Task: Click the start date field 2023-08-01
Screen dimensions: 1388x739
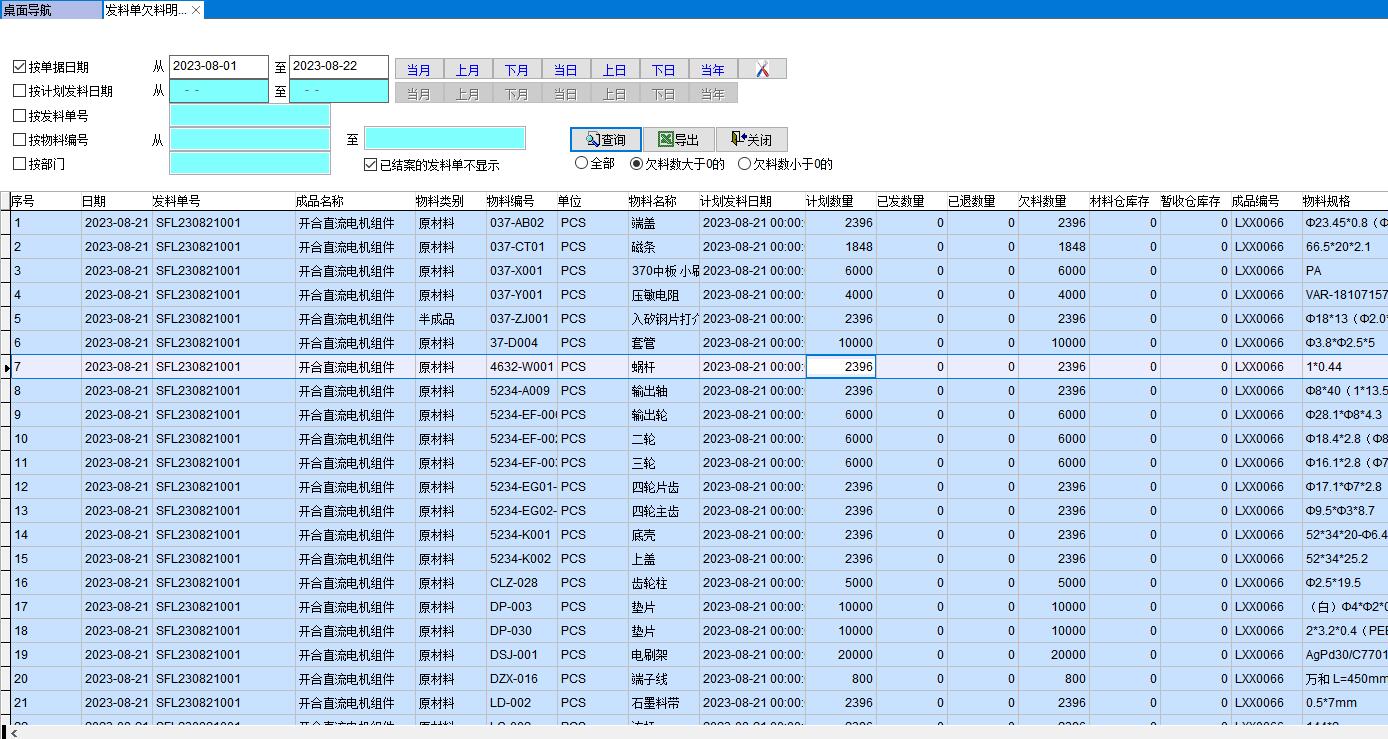Action: click(x=218, y=66)
